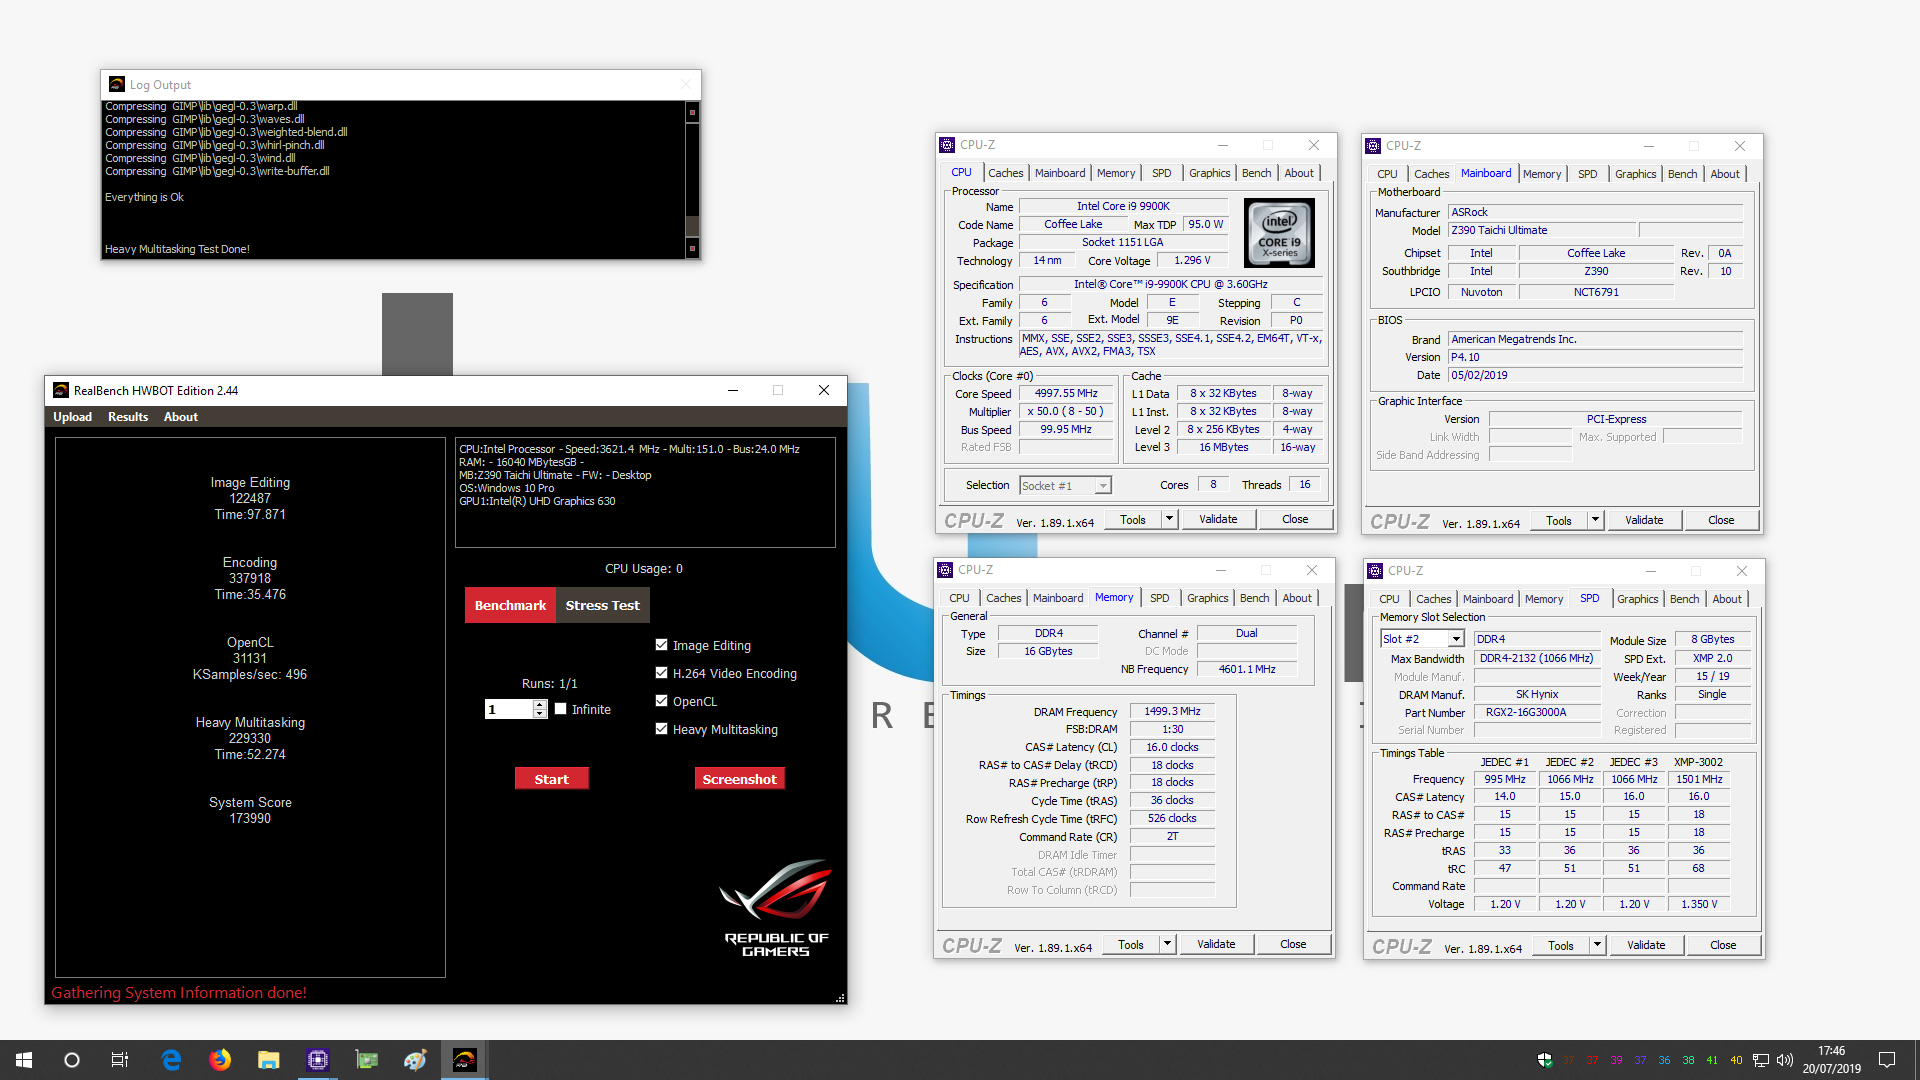1920x1080 pixels.
Task: Open the Graphics tab in the SPD window
Action: pos(1637,599)
